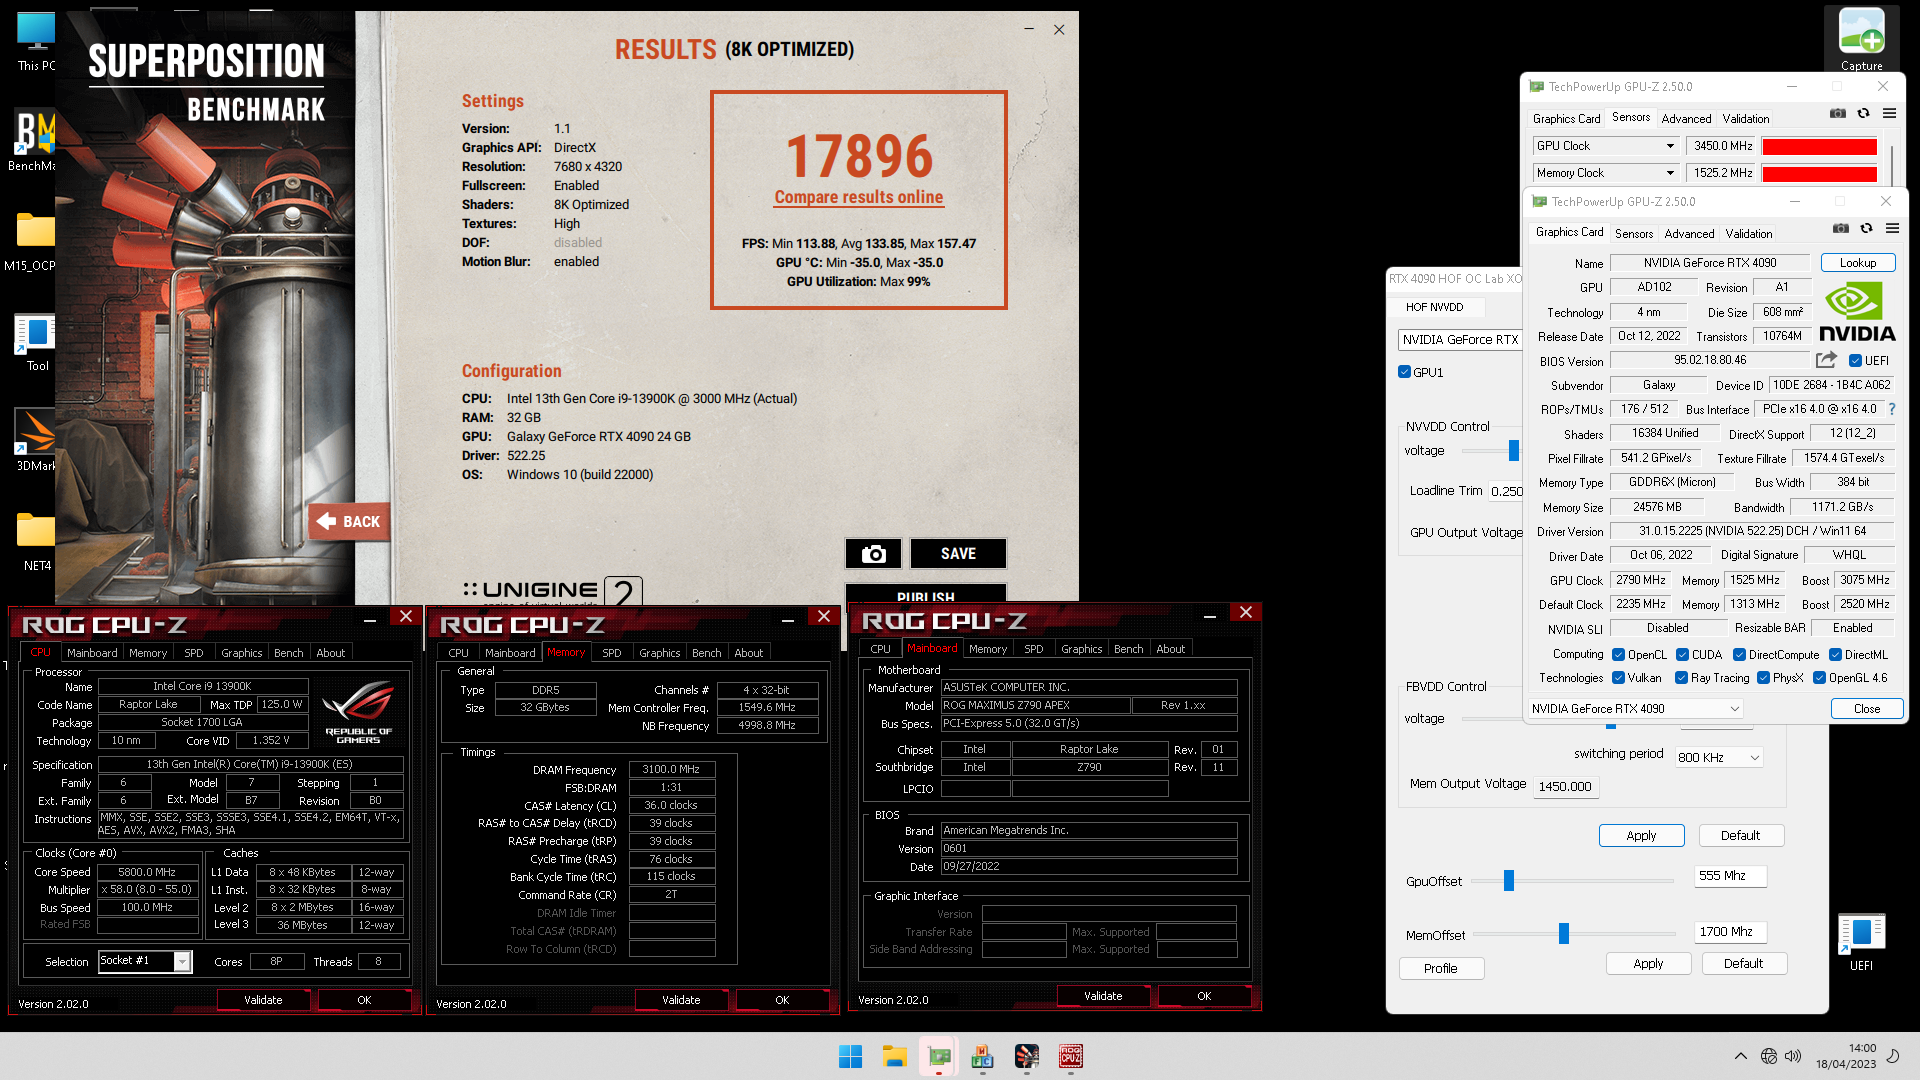This screenshot has width=1920, height=1080.
Task: Open Socket #1 selection dropdown in CPU-Z
Action: (144, 961)
